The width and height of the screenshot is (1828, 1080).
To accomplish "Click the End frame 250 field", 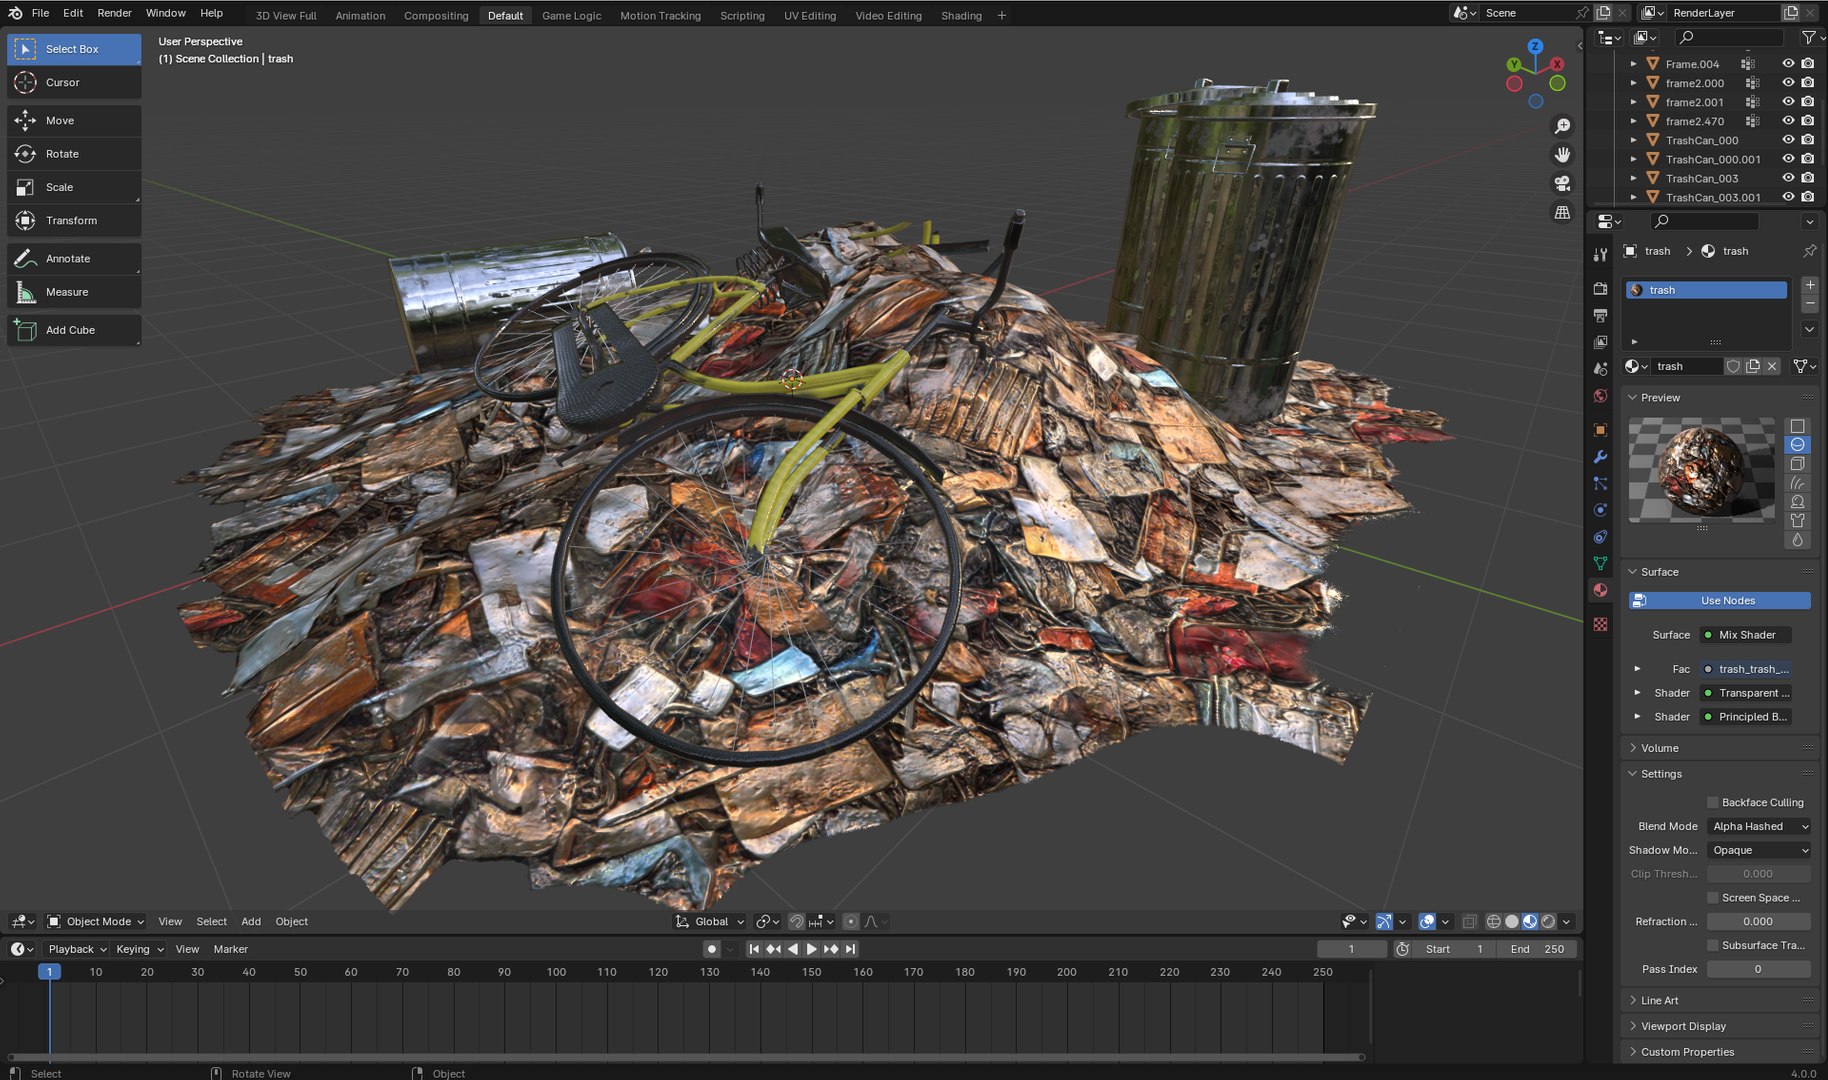I will (x=1538, y=949).
